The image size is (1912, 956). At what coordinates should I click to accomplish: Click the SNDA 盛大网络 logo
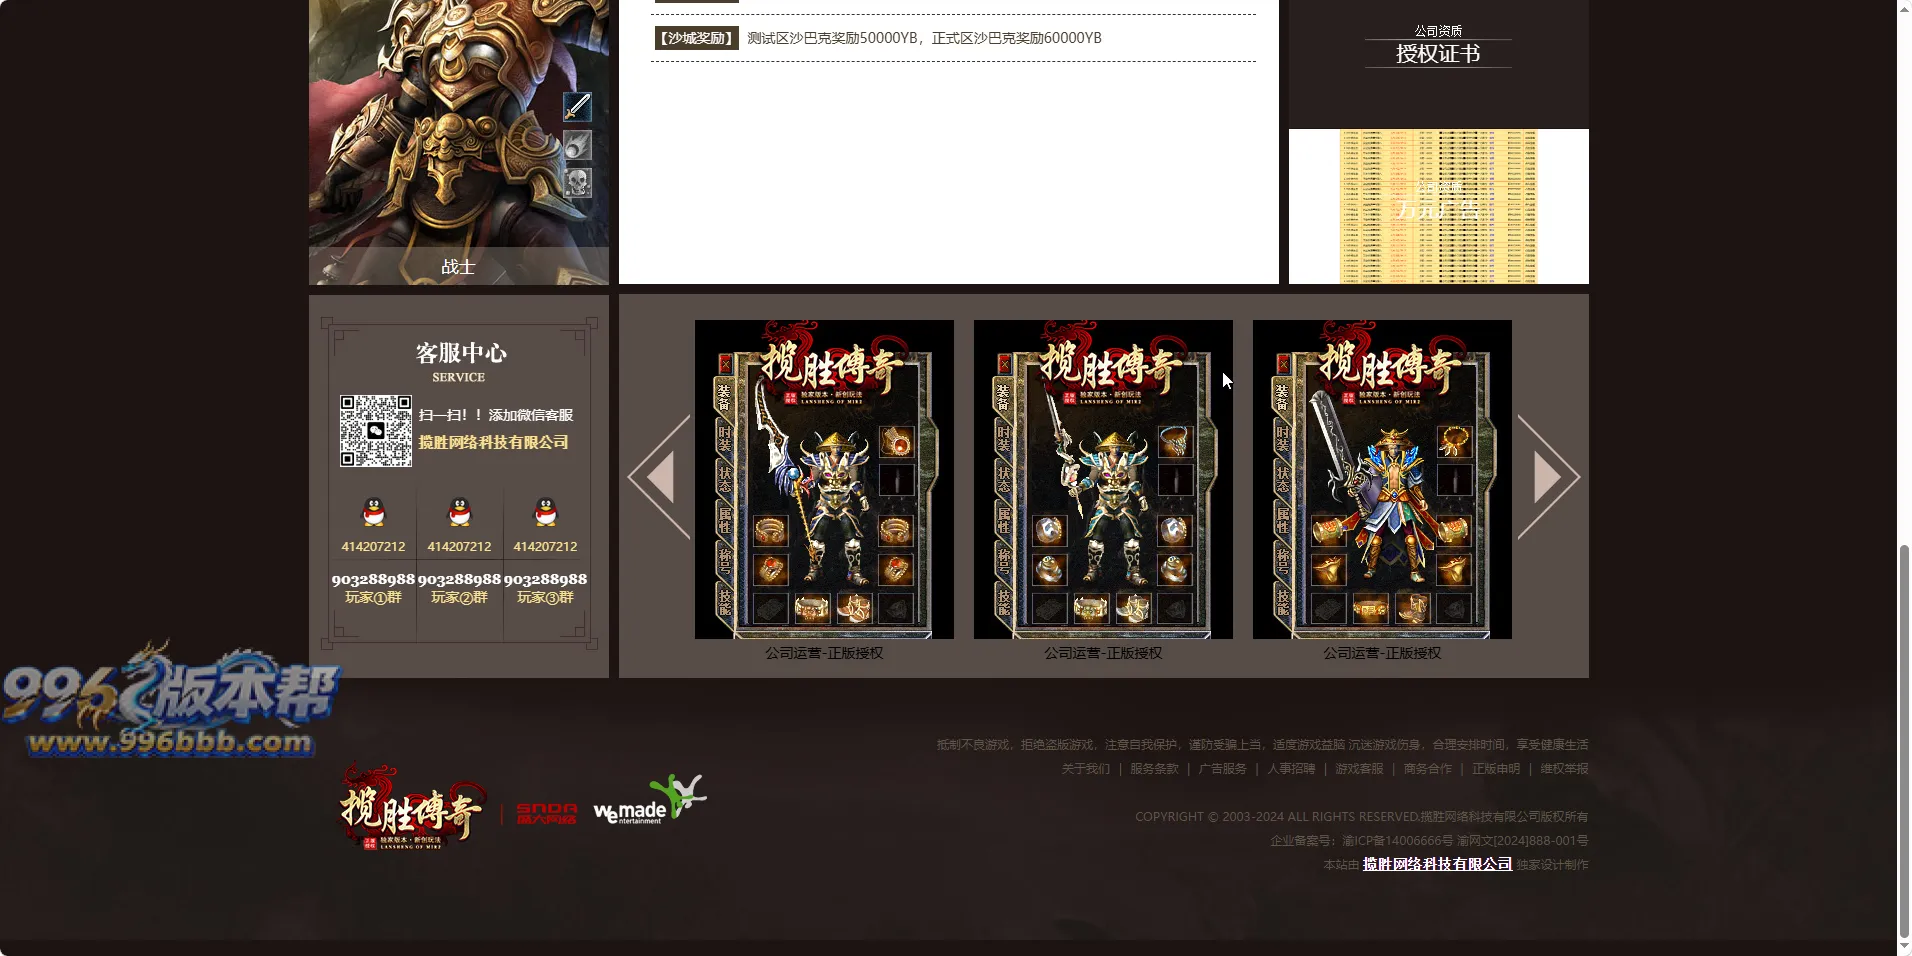(547, 813)
